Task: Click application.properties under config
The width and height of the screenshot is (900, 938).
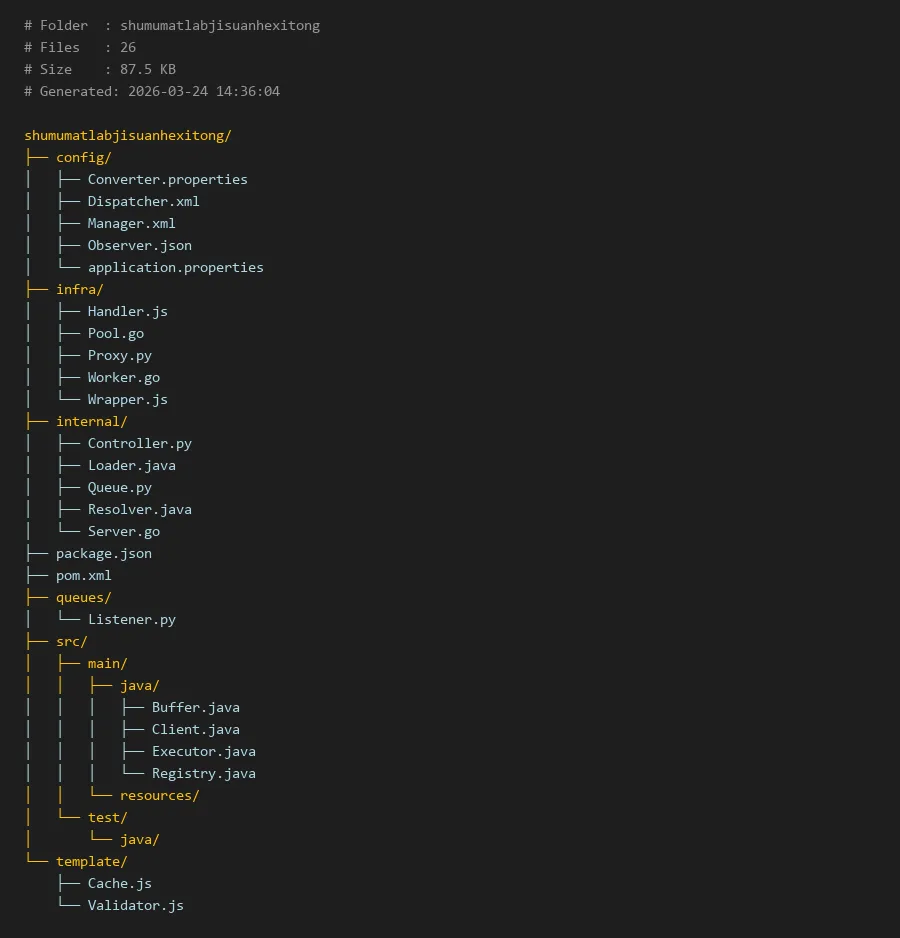Action: (175, 267)
